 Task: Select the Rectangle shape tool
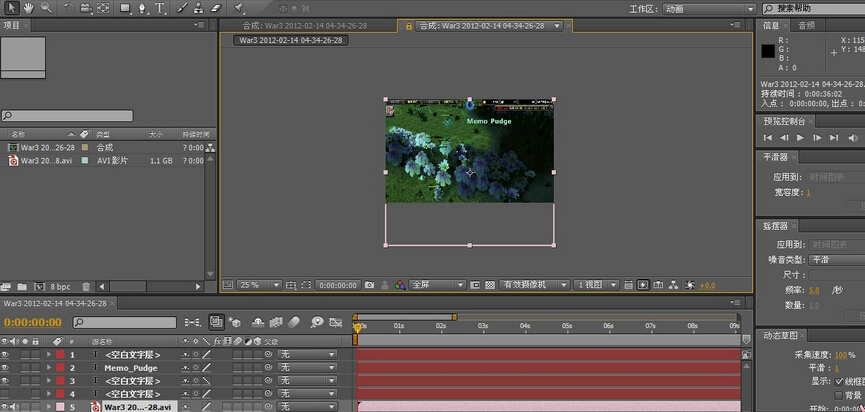pyautogui.click(x=126, y=8)
